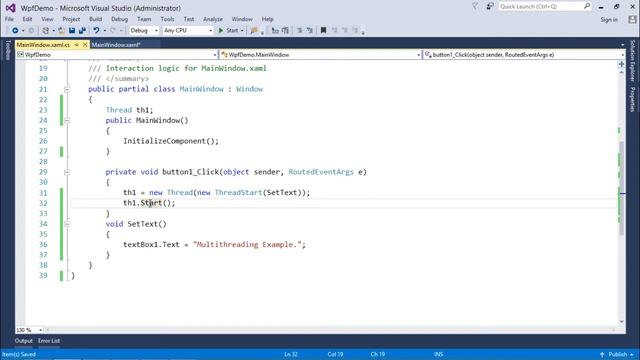The height and width of the screenshot is (360, 640).
Task: Toggle a bookmark with the bookmark icon
Action: 323,31
